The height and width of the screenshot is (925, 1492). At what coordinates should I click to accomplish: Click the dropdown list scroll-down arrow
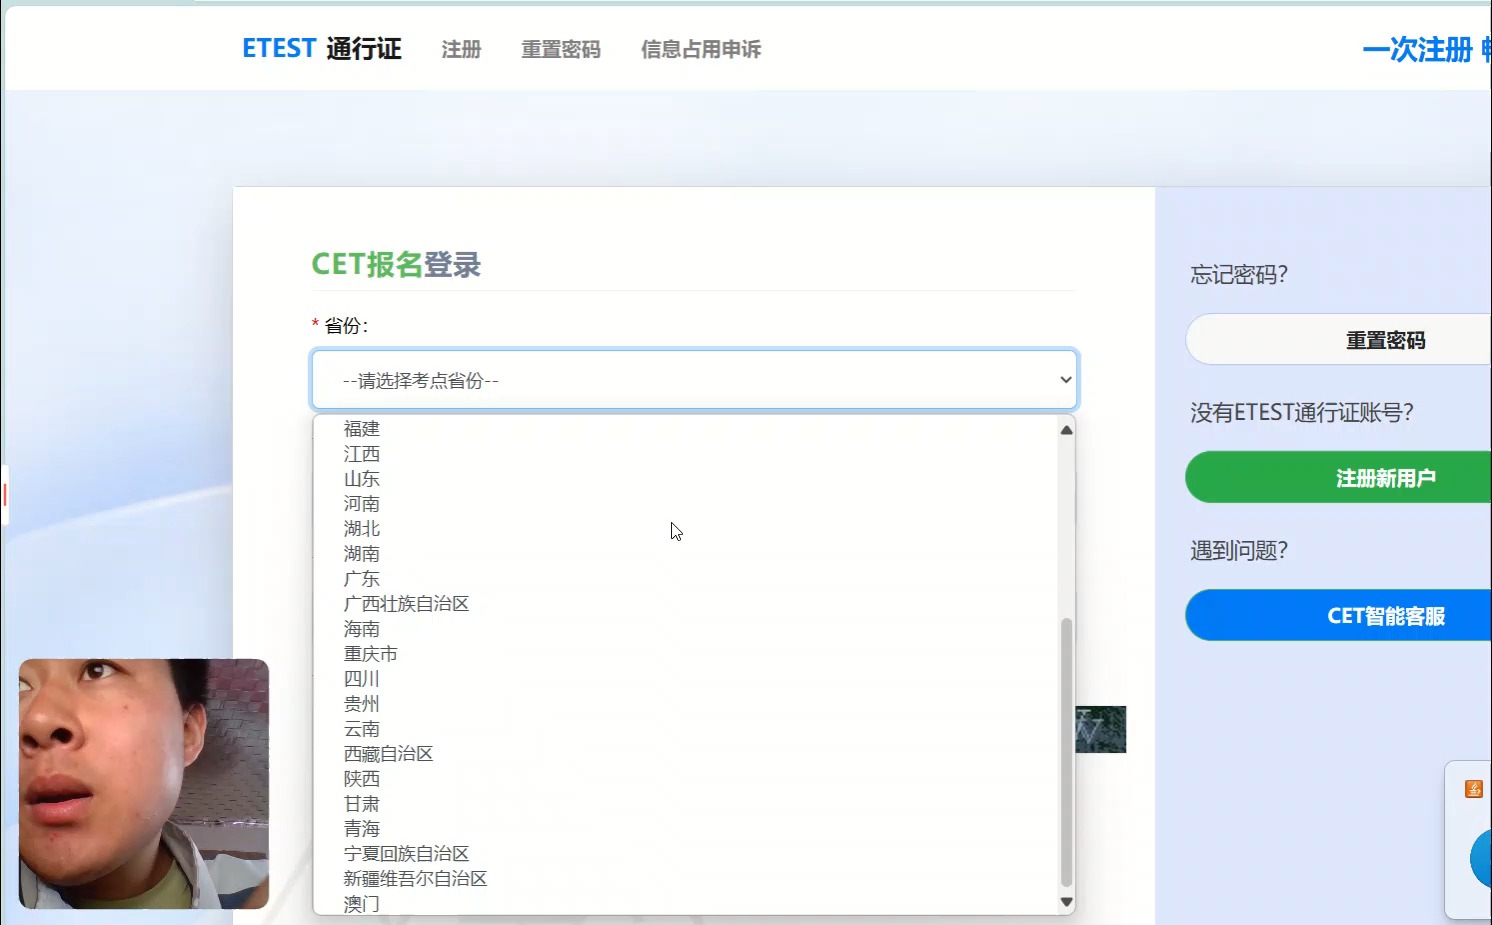click(1066, 902)
